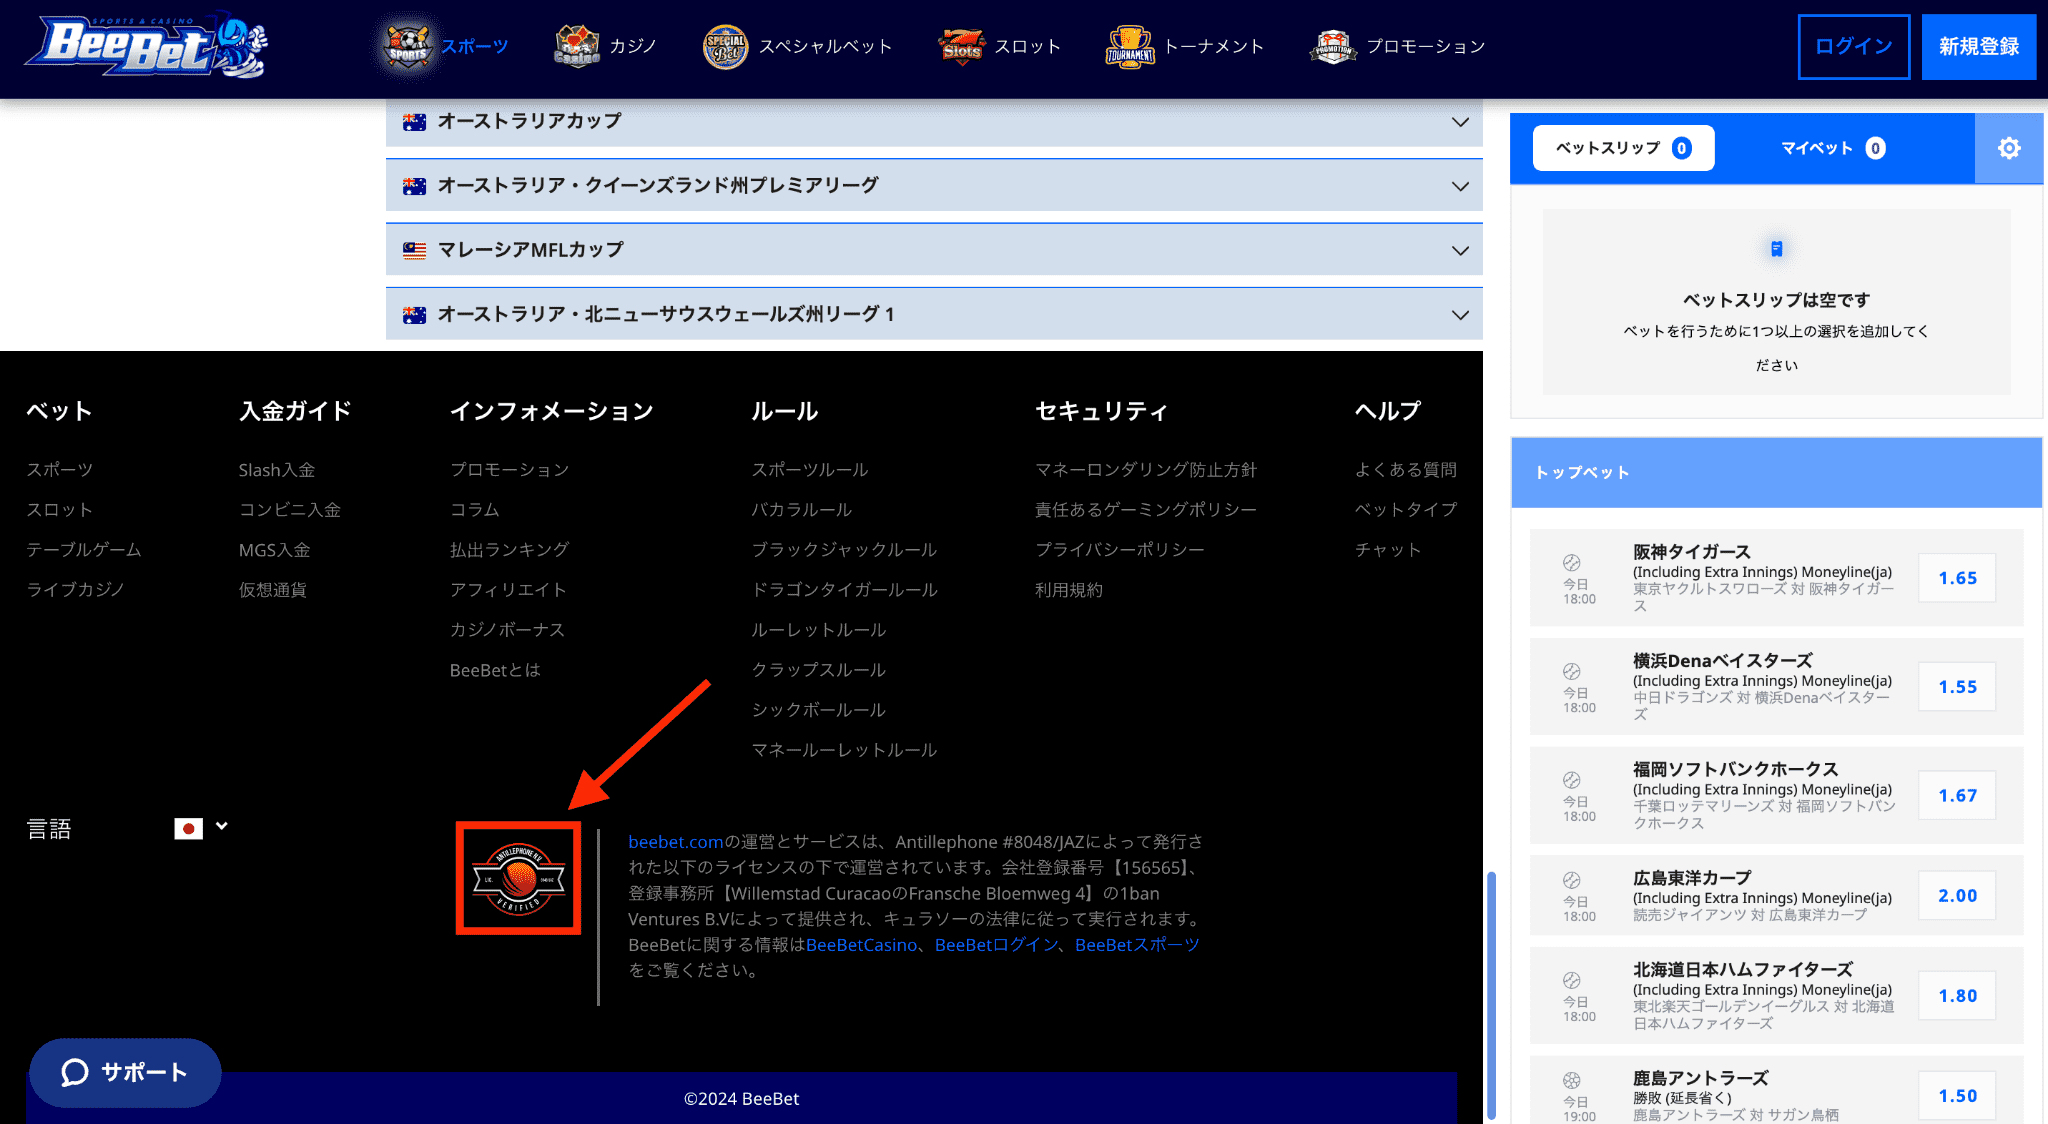Open バカラルール link
This screenshot has height=1124, width=2048.
coord(802,510)
